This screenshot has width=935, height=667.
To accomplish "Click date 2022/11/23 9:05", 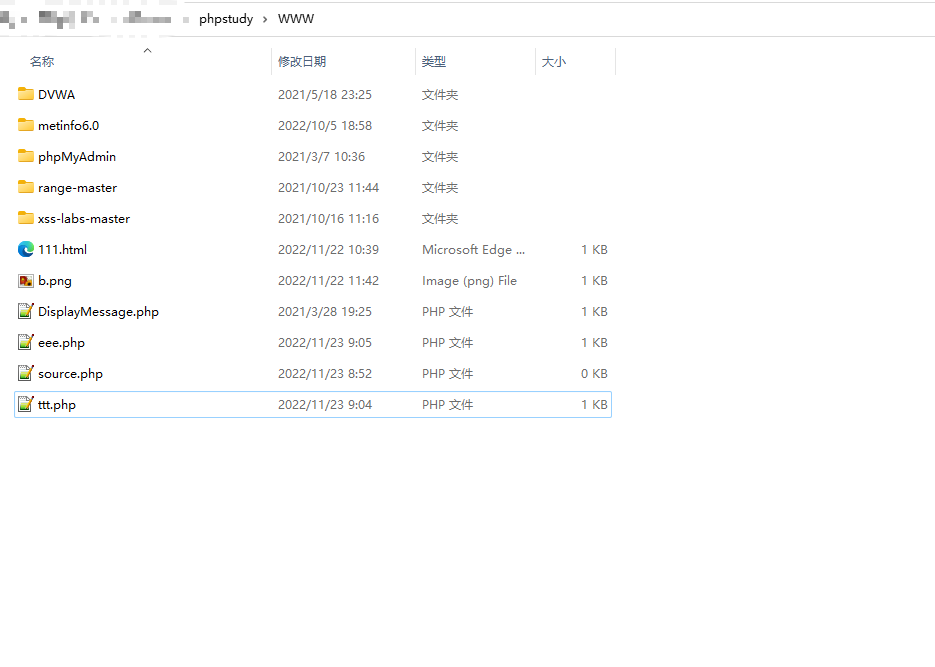I will pyautogui.click(x=324, y=343).
